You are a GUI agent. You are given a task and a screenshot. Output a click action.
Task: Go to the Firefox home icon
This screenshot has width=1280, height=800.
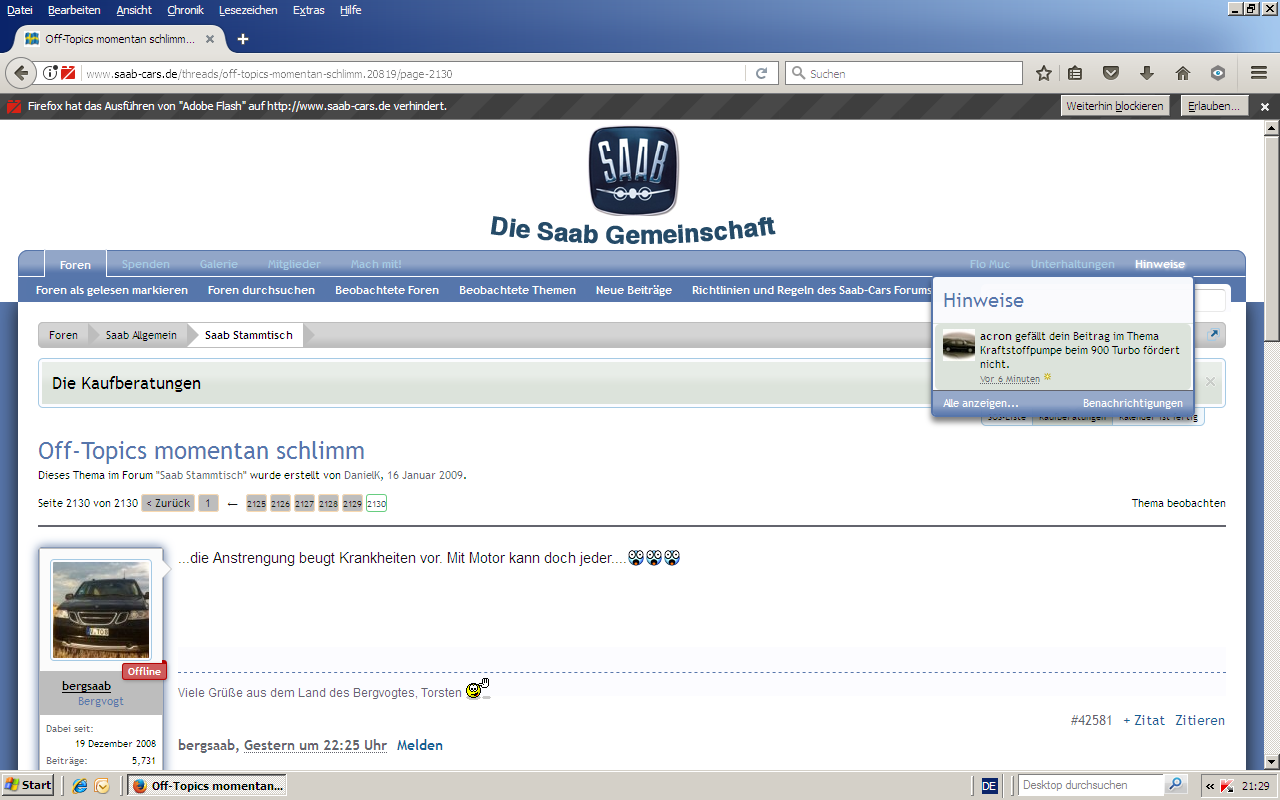click(x=1182, y=73)
